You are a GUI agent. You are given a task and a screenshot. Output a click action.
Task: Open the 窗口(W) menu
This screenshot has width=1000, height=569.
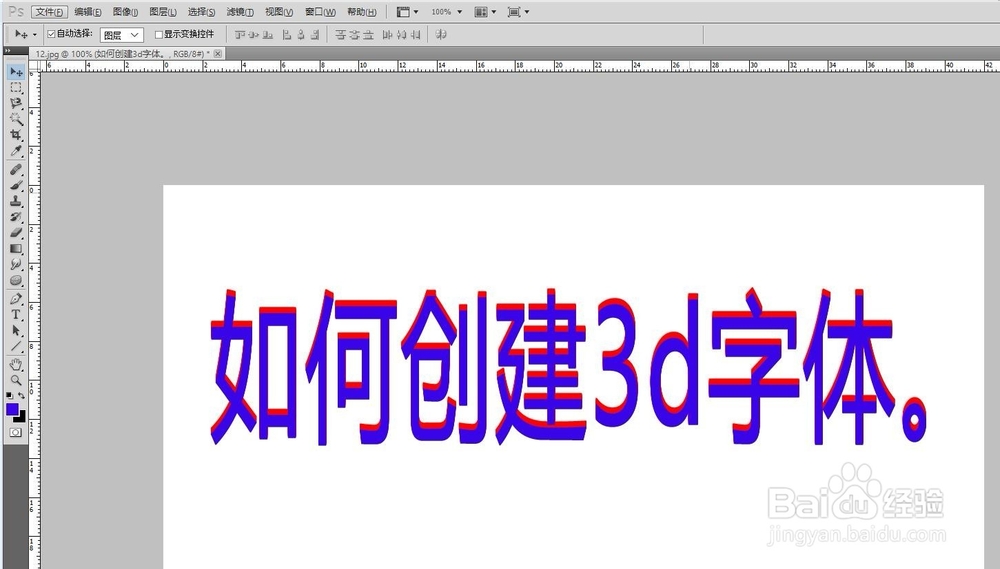click(320, 11)
